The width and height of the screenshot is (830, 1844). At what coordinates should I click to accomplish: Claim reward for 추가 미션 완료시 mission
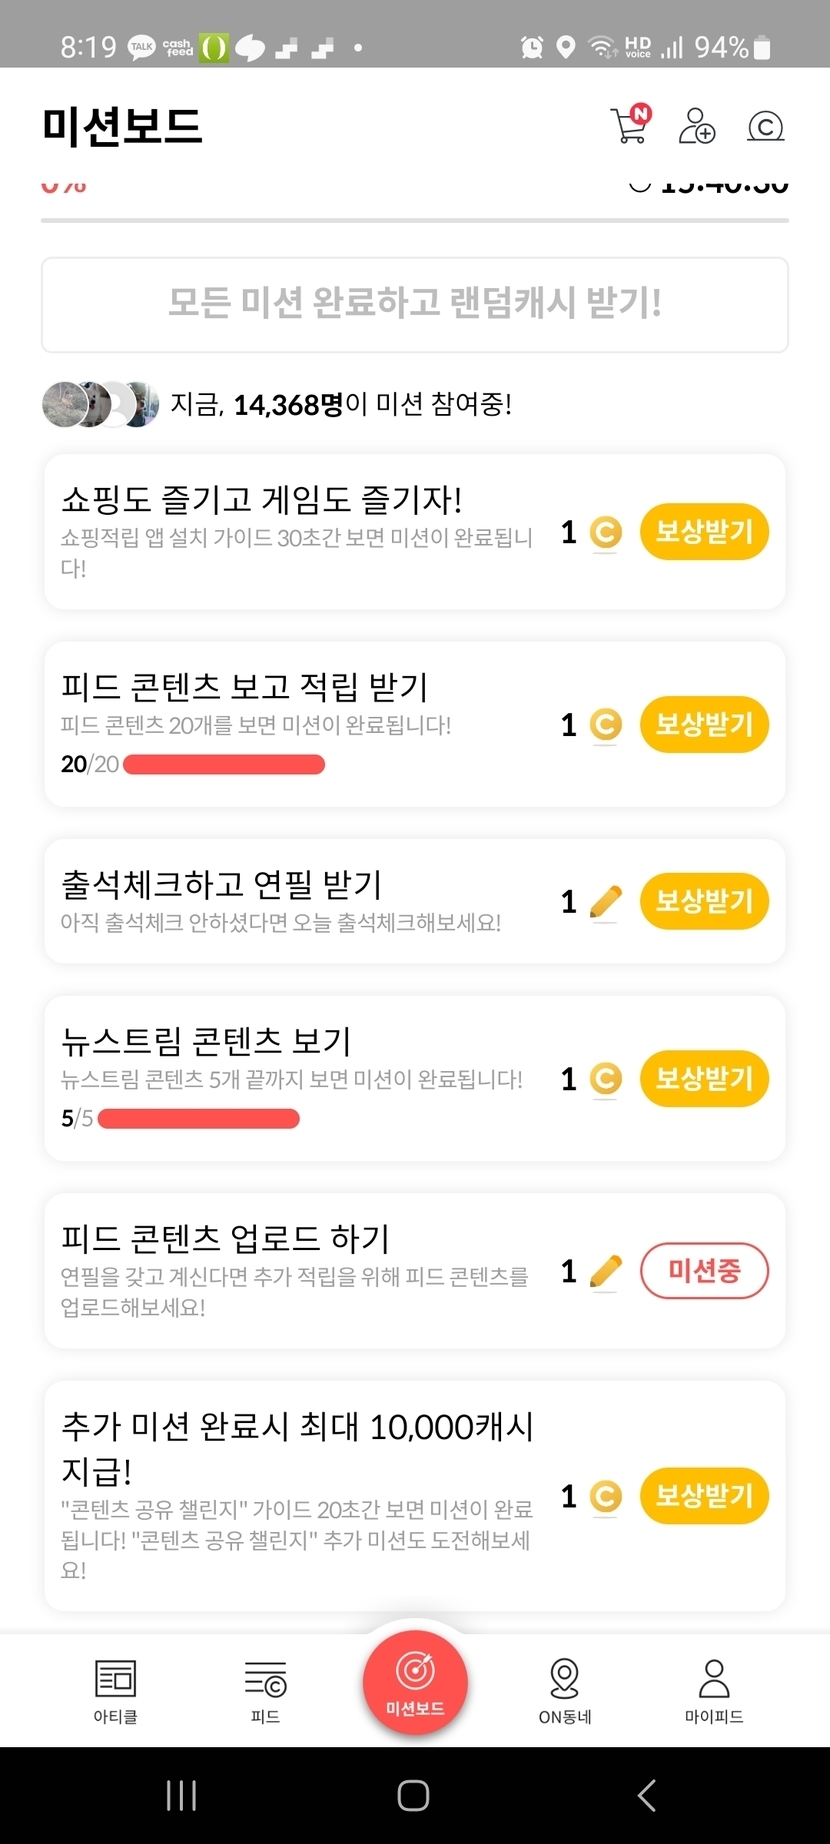(704, 1496)
